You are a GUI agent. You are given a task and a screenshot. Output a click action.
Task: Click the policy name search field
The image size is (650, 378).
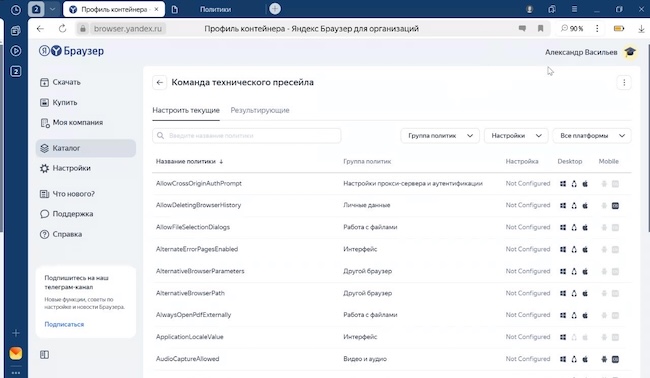247,136
